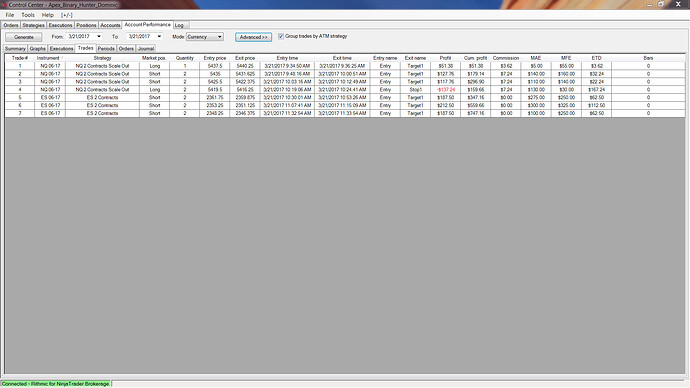This screenshot has height=388, width=690.
Task: Switch to the Positions tab
Action: [86, 26]
